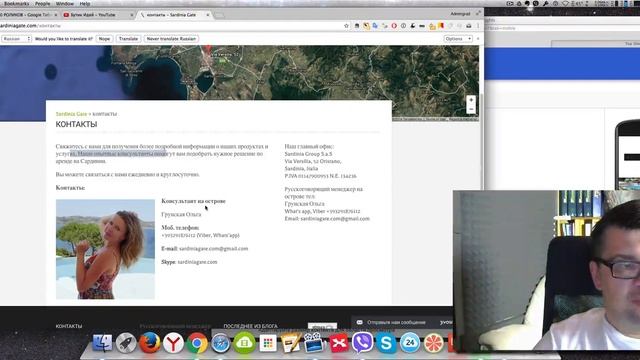This screenshot has width=640, height=360.
Task: Open a new tab
Action: pos(220,15)
